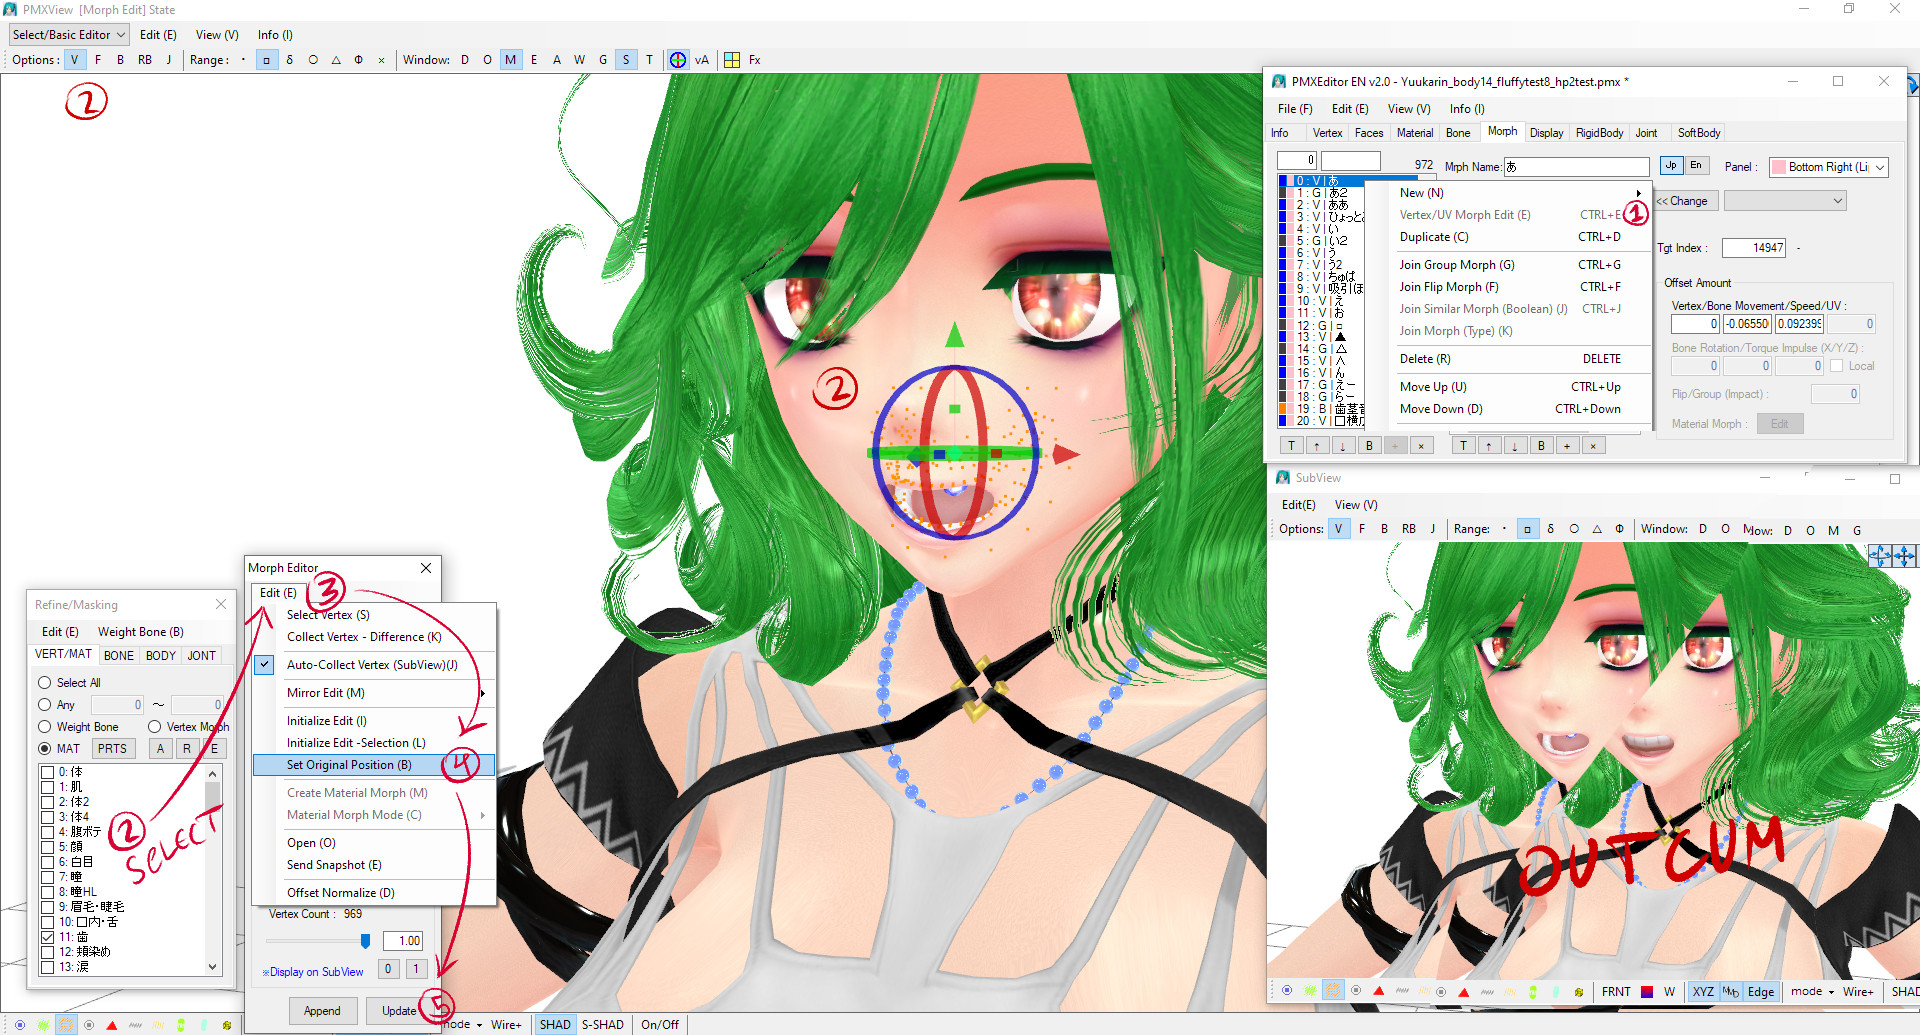
Task: Check material 5: 顔 checkbox
Action: [x=47, y=847]
